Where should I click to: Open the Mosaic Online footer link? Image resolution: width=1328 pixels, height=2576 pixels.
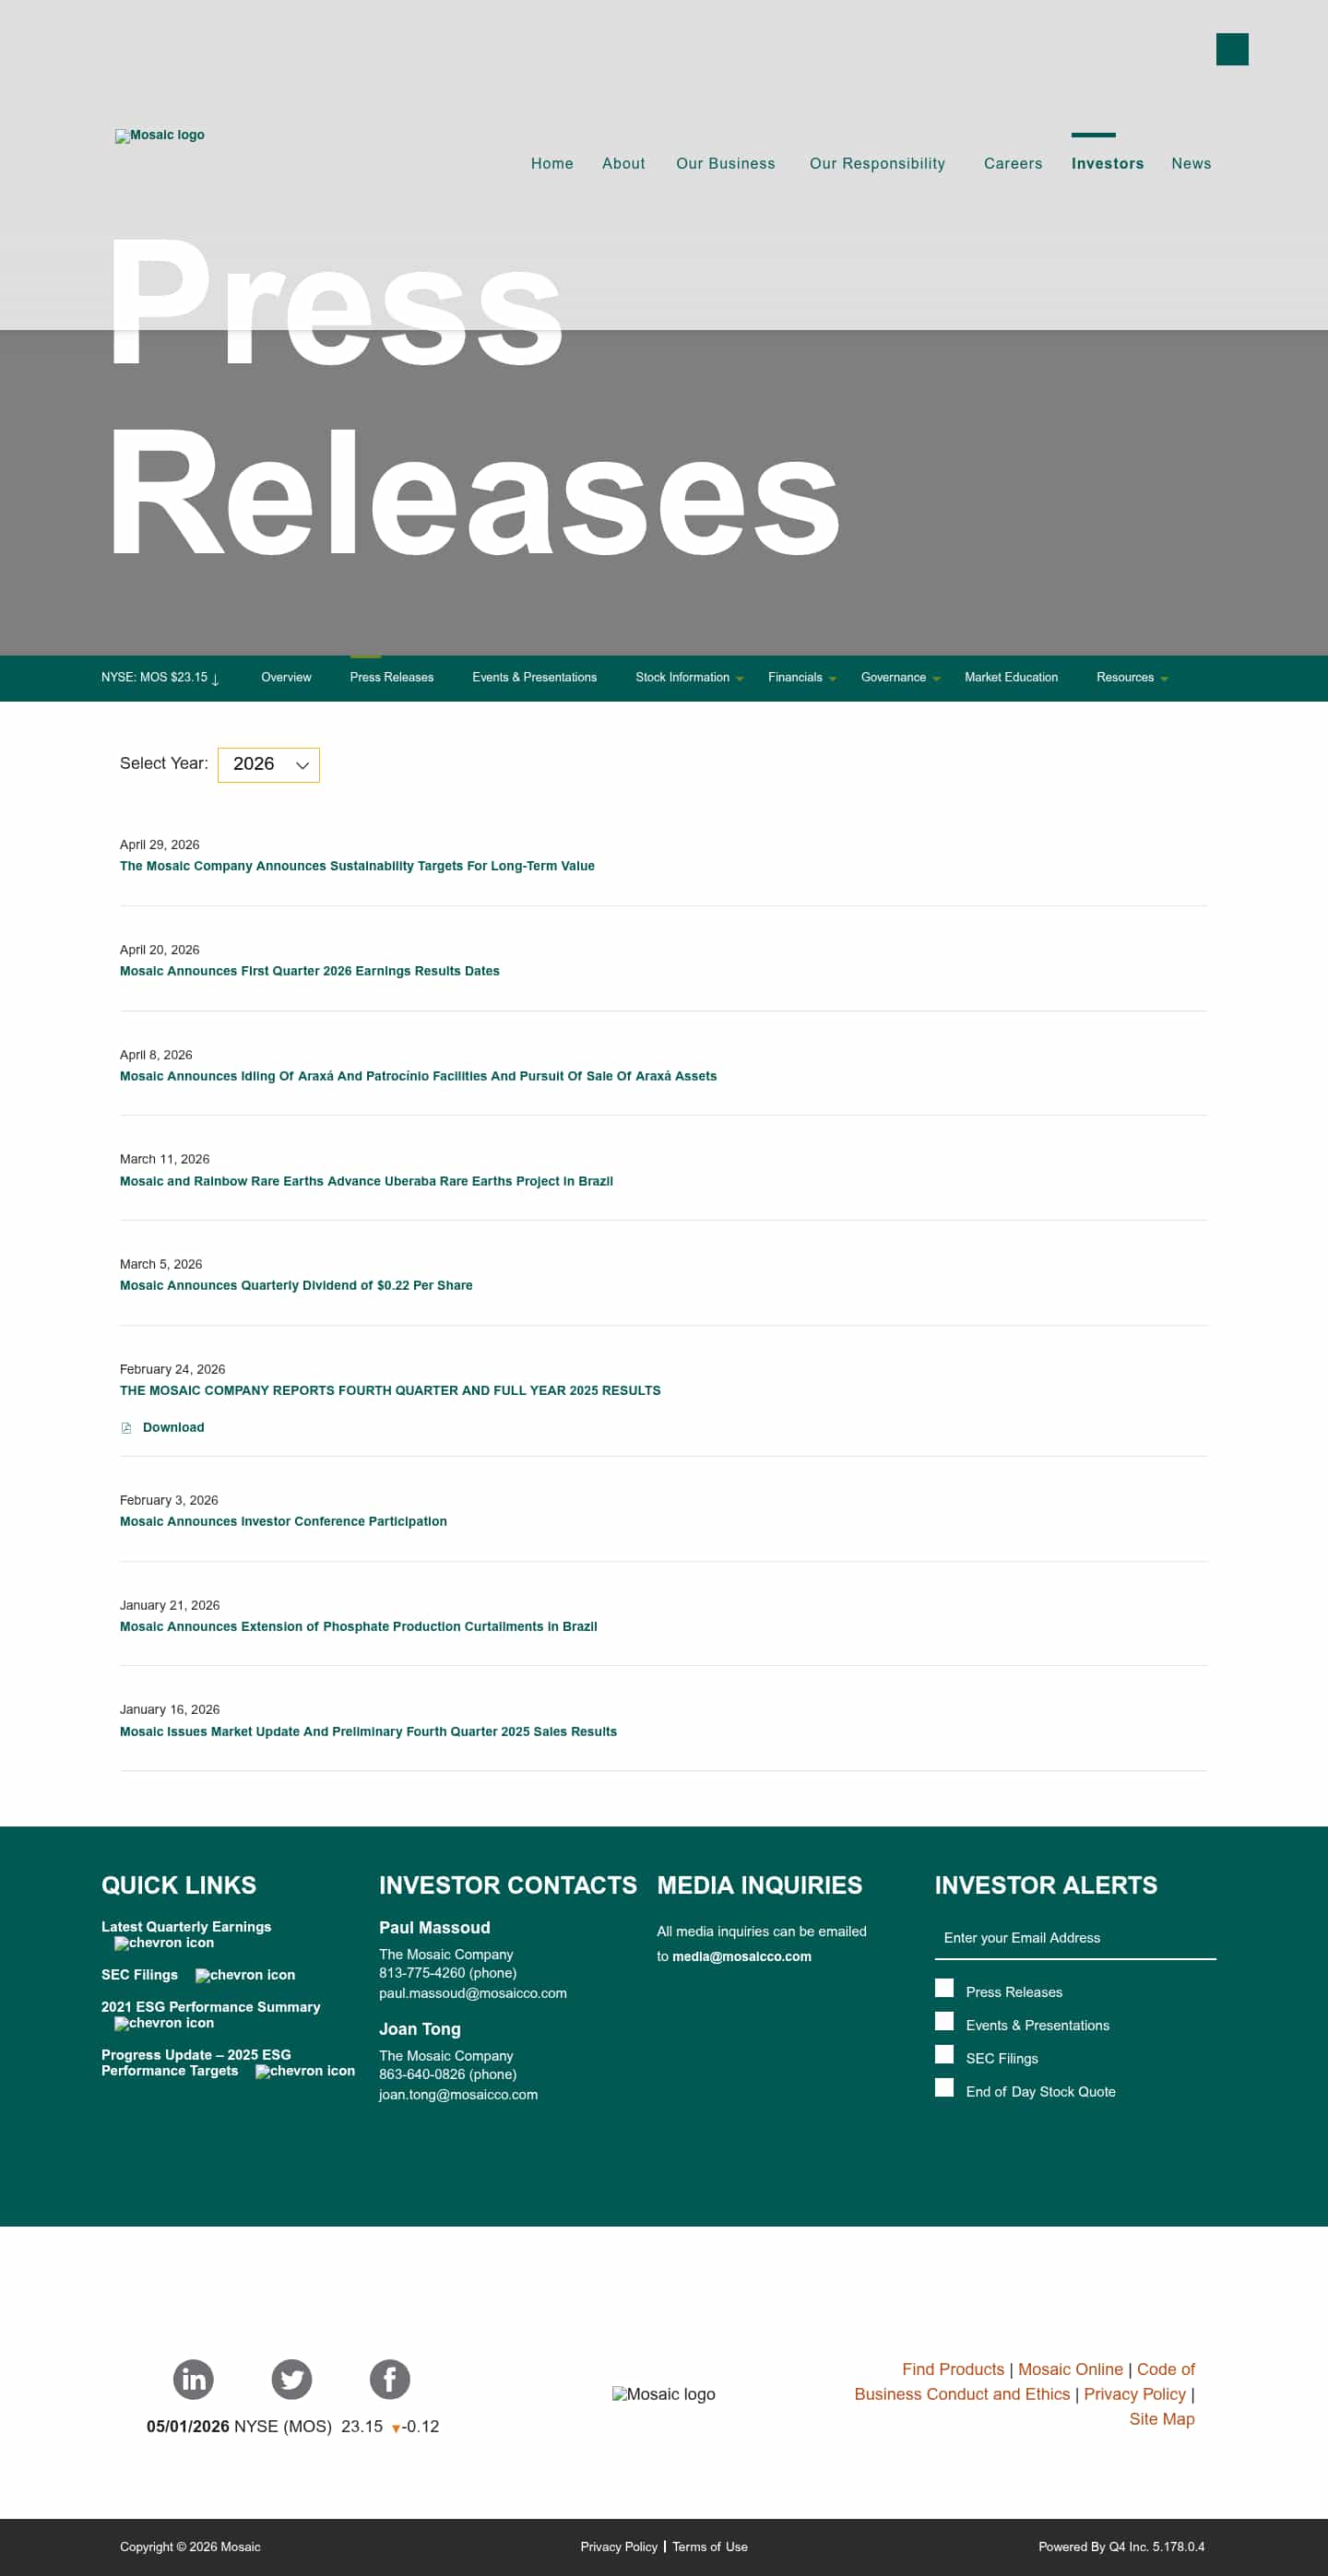(x=1070, y=2369)
